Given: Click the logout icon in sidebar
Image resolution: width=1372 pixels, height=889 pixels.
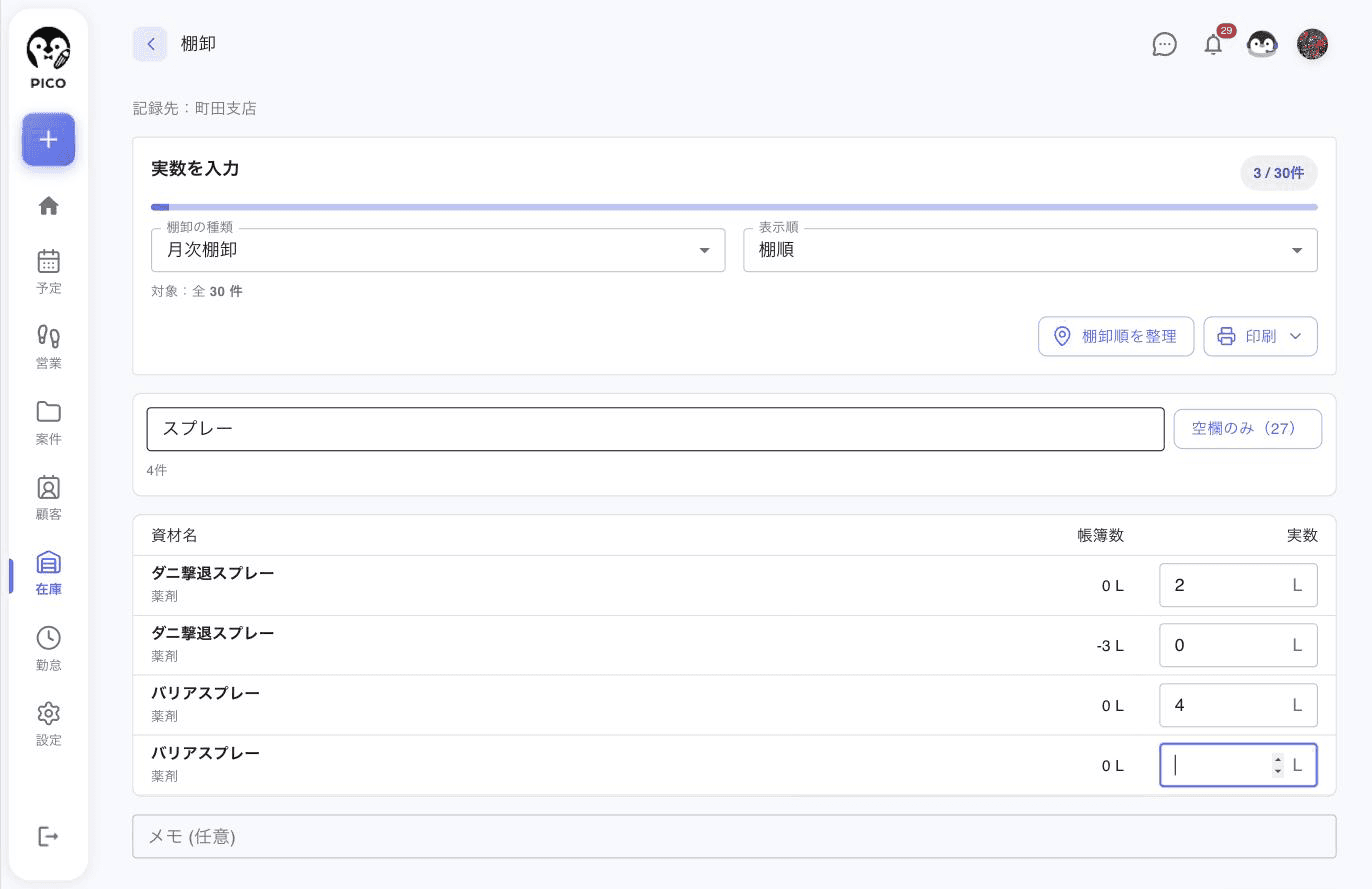Looking at the screenshot, I should click(48, 836).
